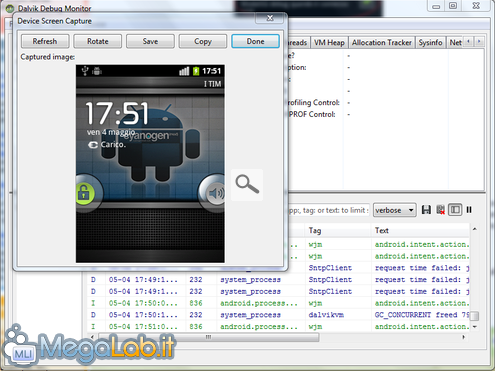Click the PID 836 cell on the 17:50:0 row
This screenshot has width=495, height=371.
click(x=196, y=303)
